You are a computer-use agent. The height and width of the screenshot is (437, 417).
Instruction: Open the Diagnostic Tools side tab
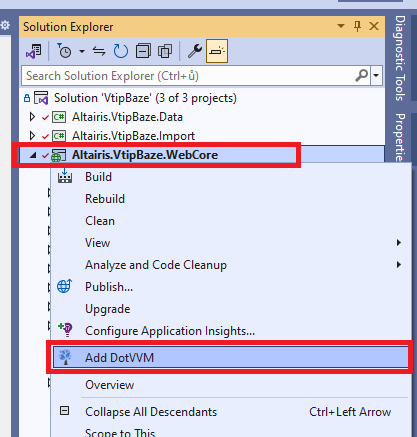[400, 58]
